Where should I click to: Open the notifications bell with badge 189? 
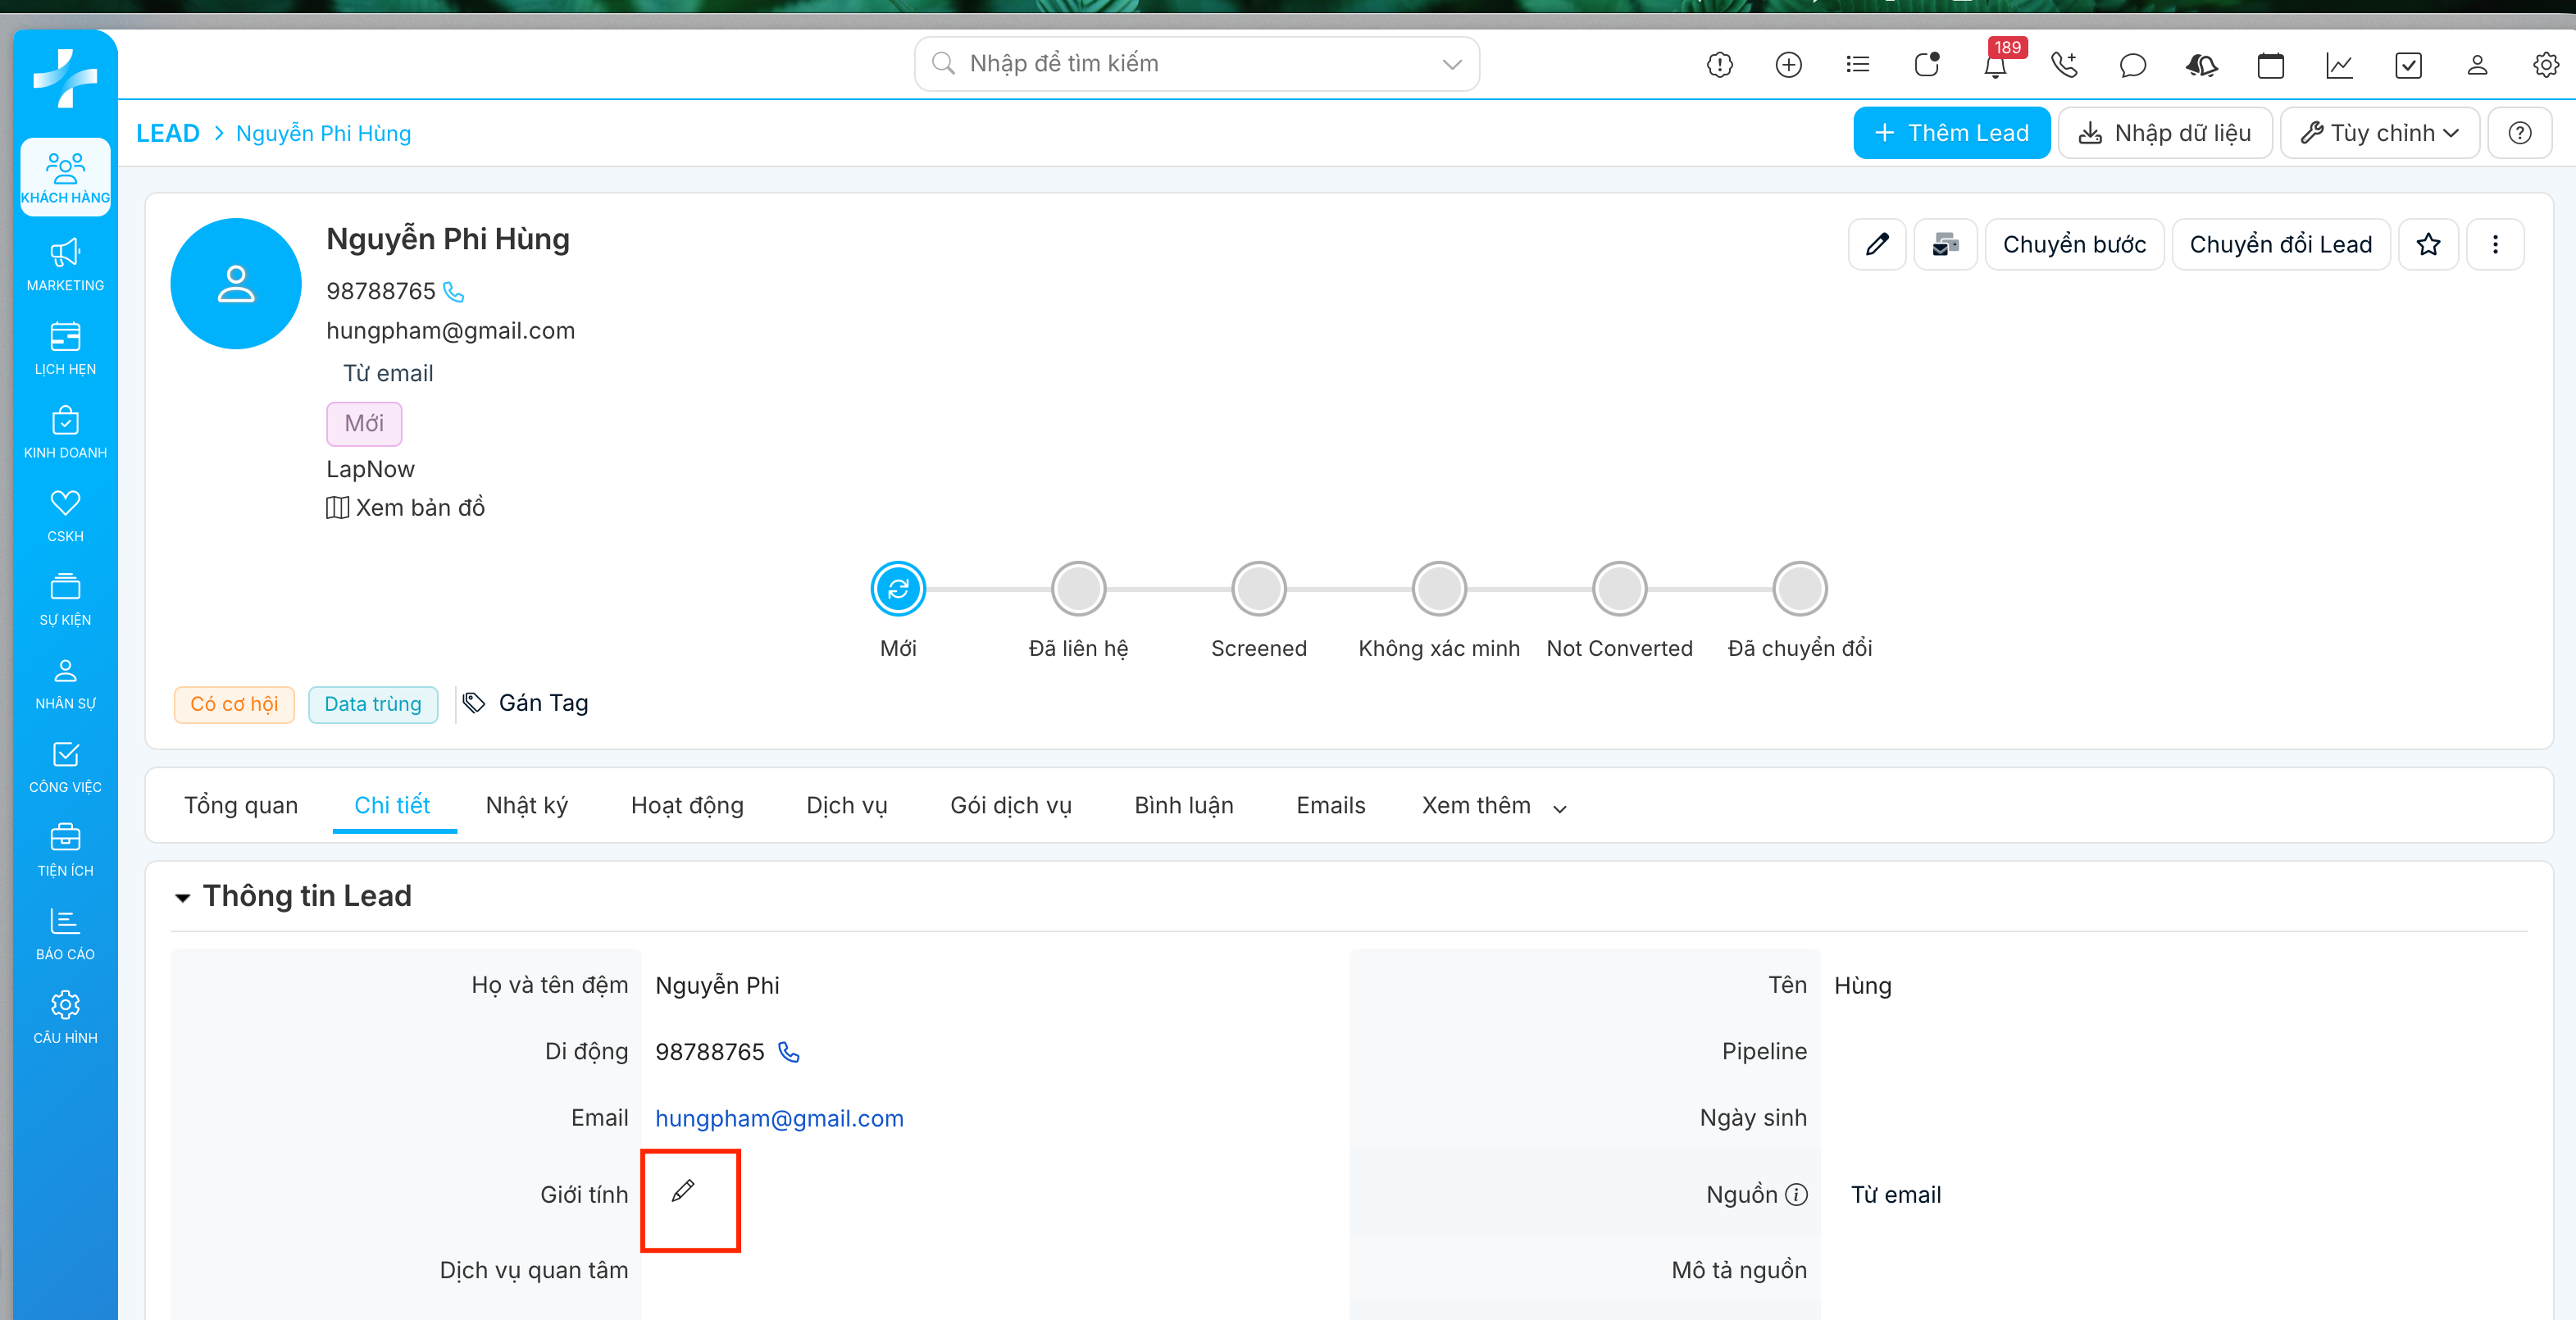tap(1995, 66)
